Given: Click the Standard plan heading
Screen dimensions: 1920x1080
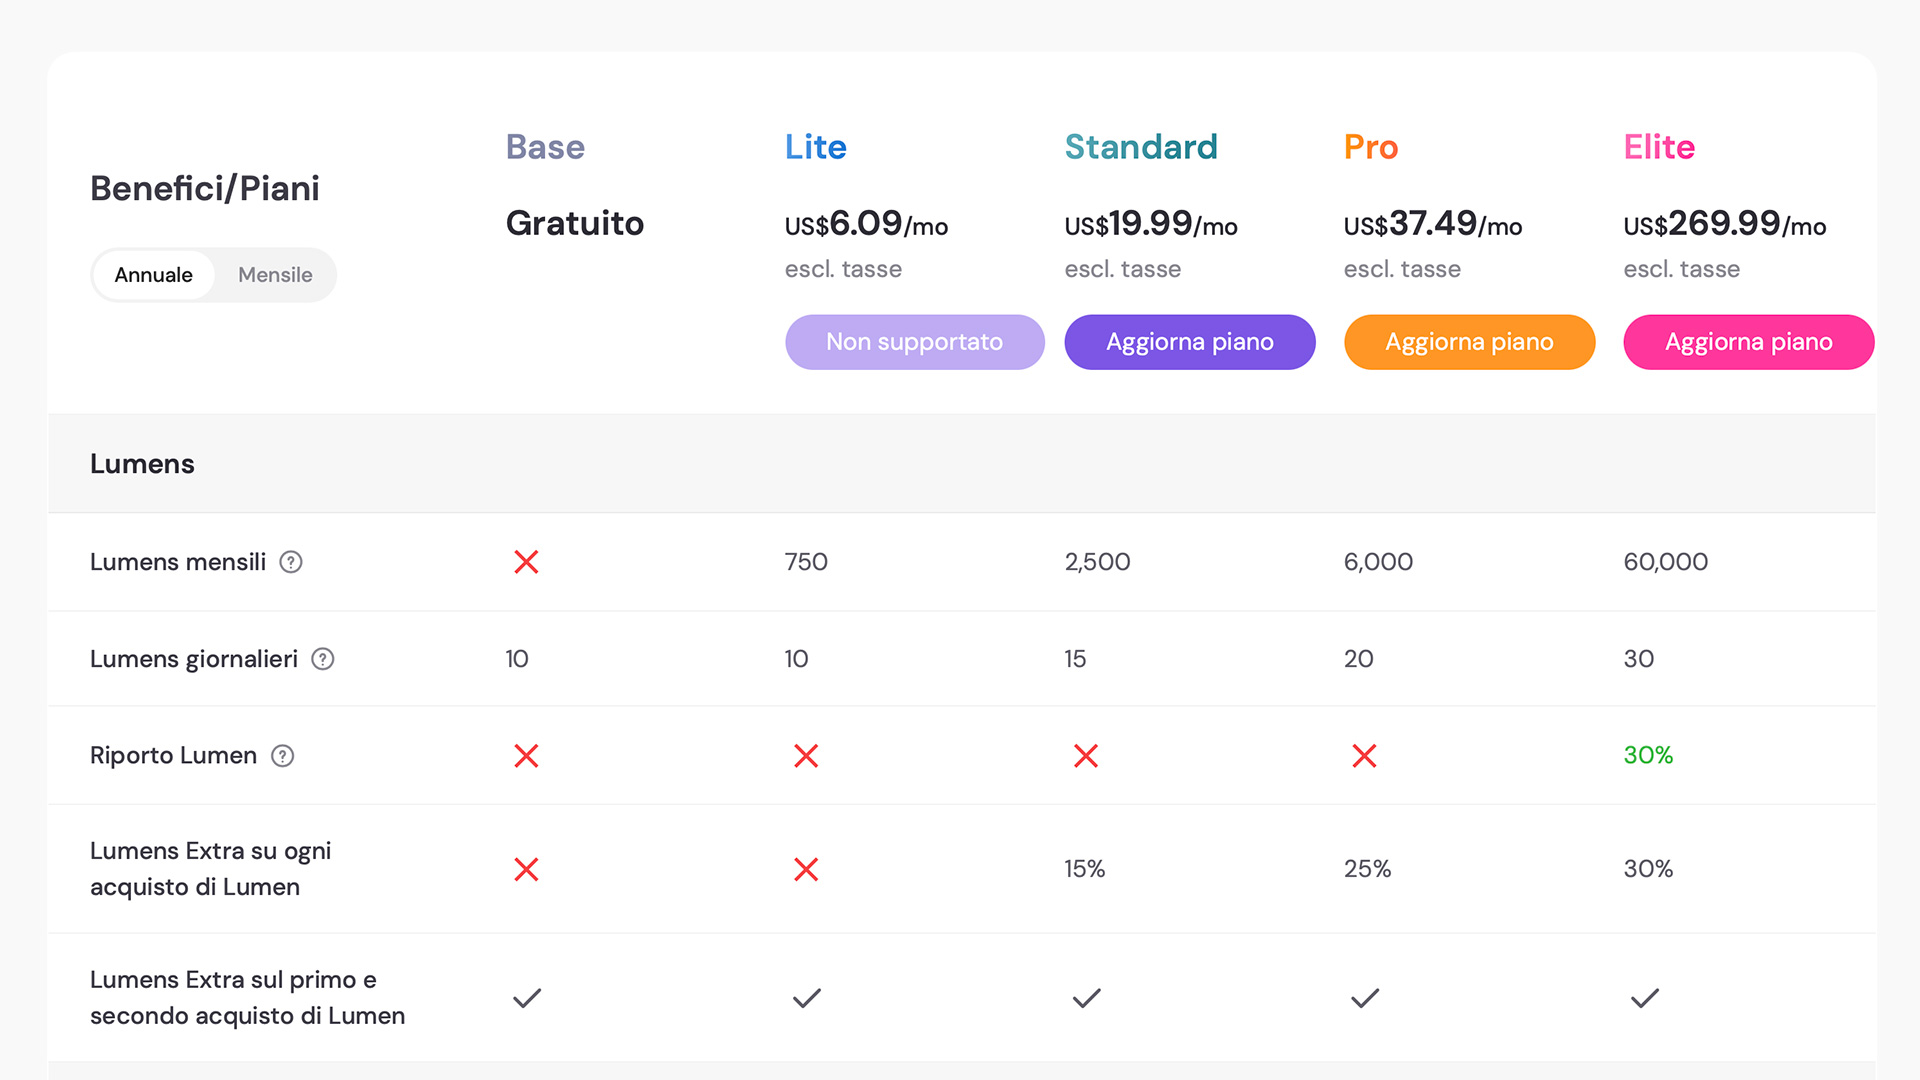Looking at the screenshot, I should [x=1141, y=147].
